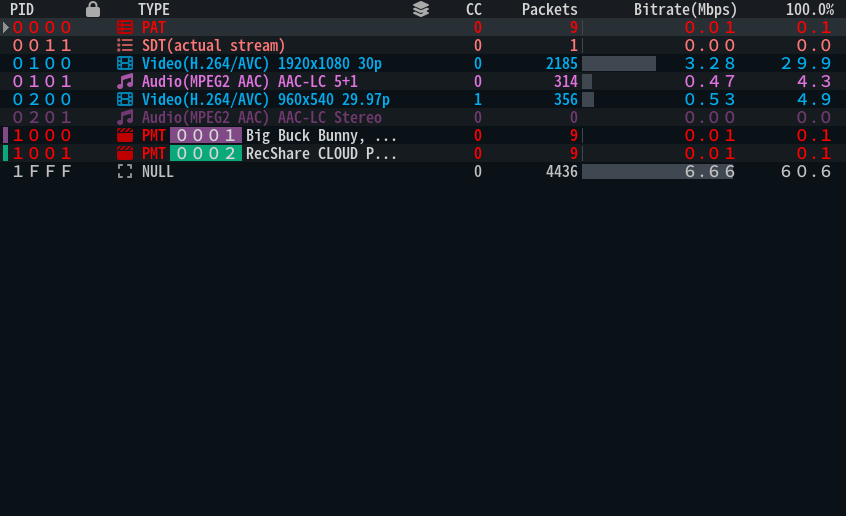Click the SDT list icon
The height and width of the screenshot is (516, 846).
tap(125, 45)
